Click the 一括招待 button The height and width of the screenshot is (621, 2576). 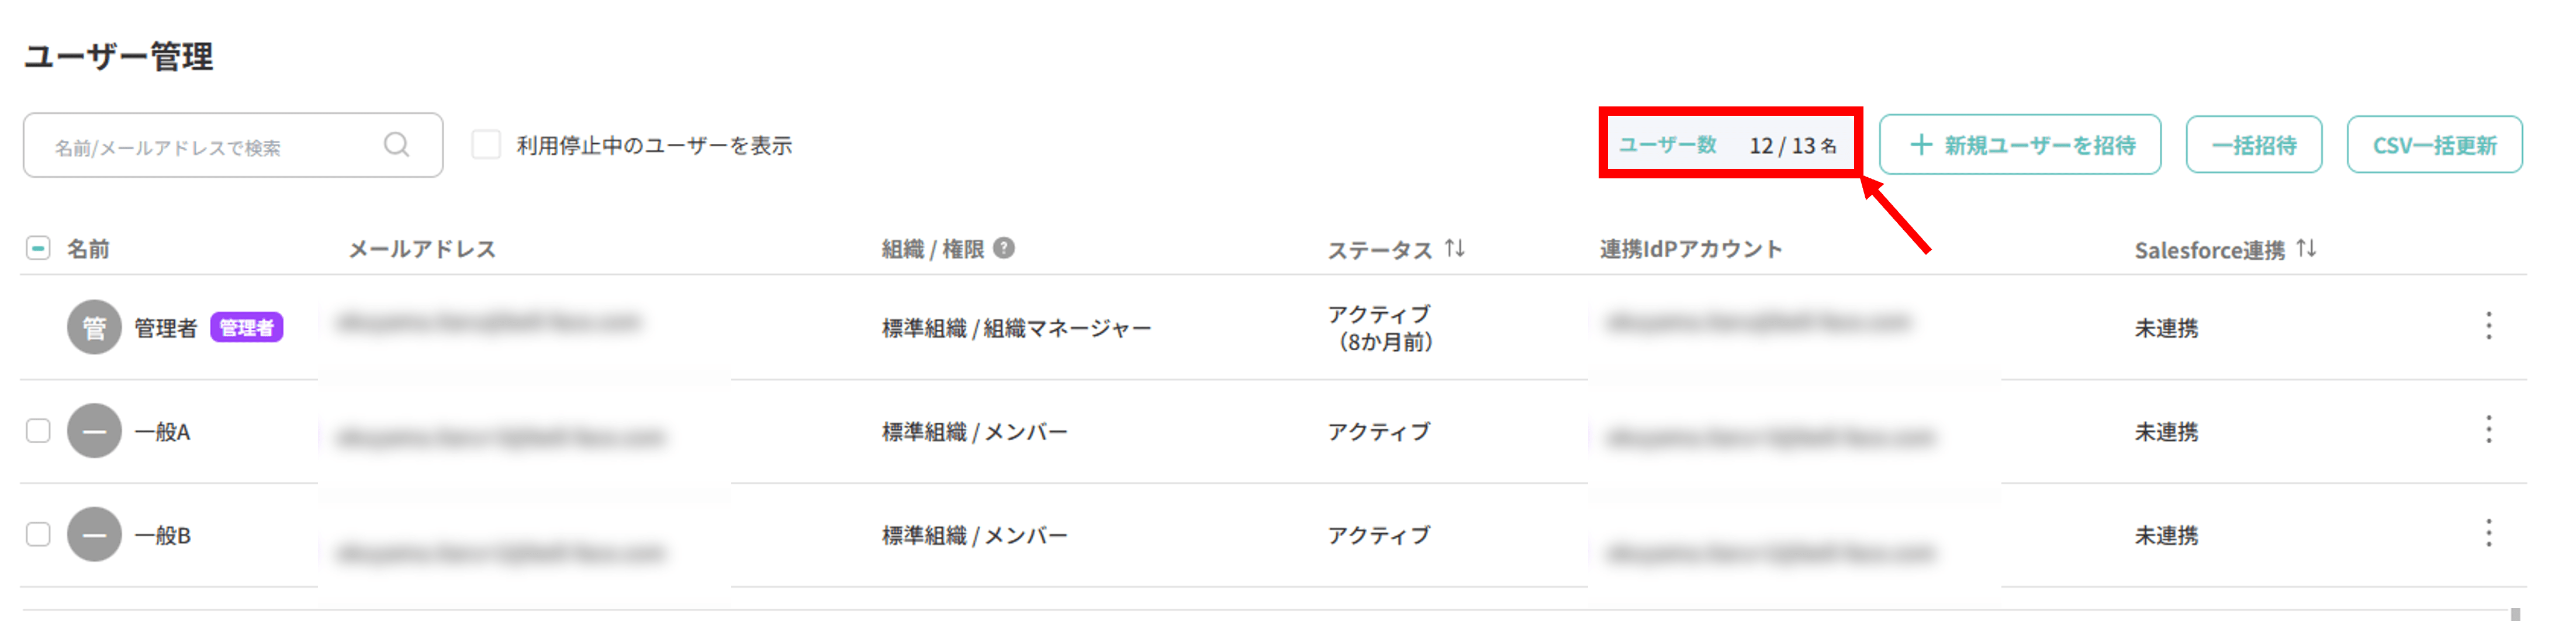[2253, 145]
